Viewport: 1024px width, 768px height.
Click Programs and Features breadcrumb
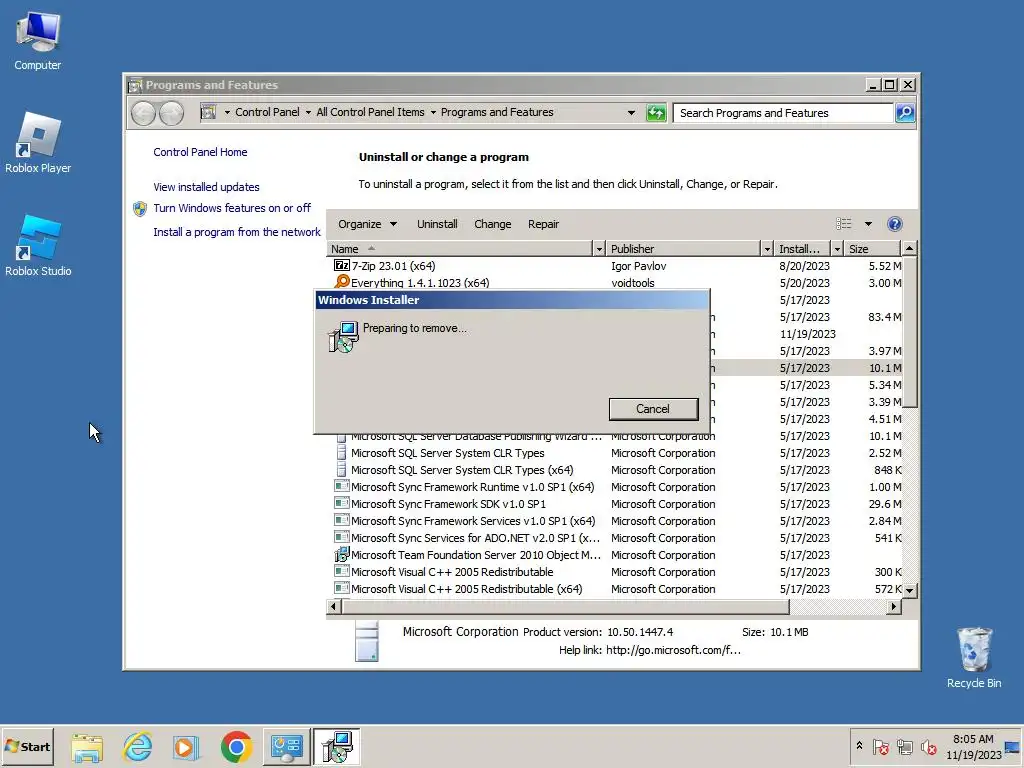(497, 112)
